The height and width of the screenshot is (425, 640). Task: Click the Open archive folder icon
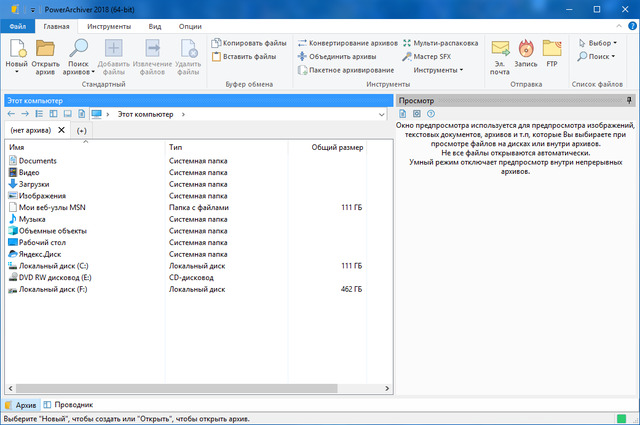click(46, 50)
